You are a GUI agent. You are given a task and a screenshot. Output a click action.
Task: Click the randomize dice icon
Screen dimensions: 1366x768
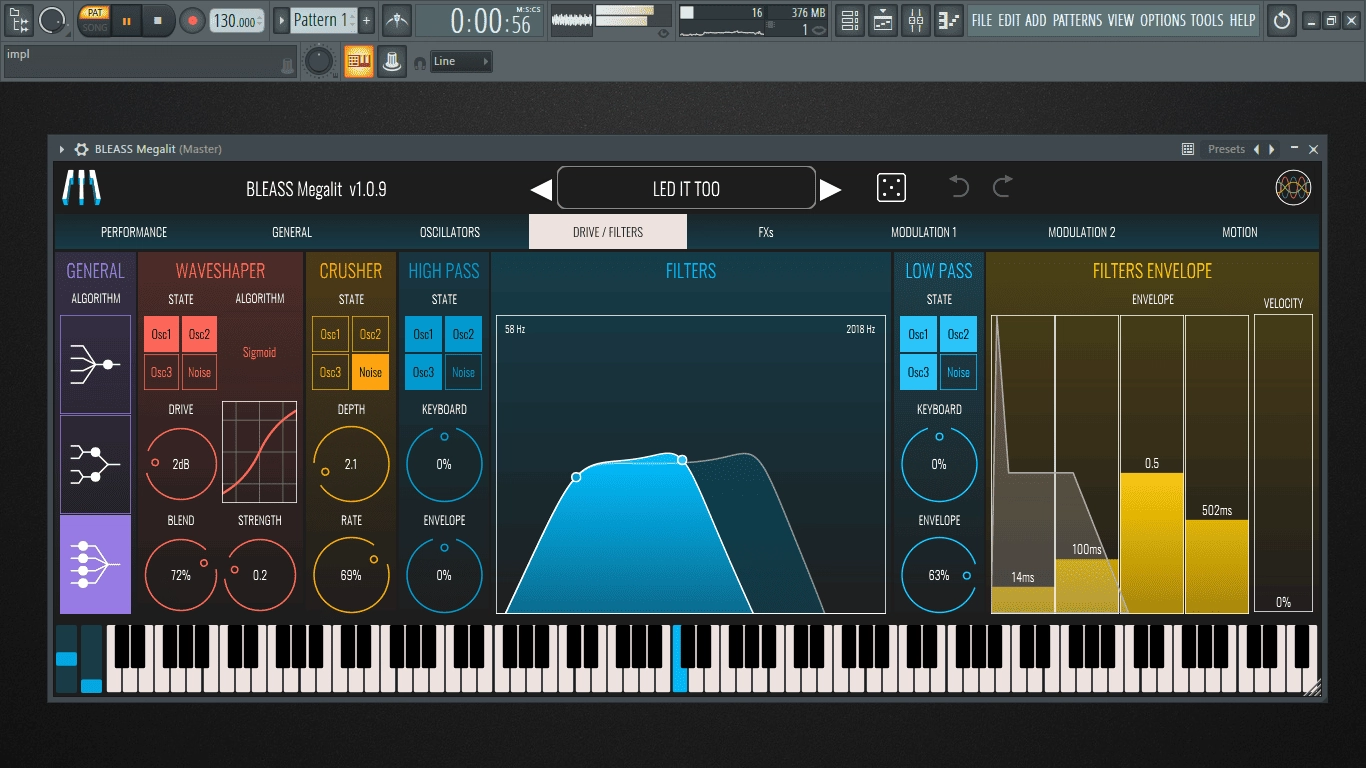coord(891,188)
